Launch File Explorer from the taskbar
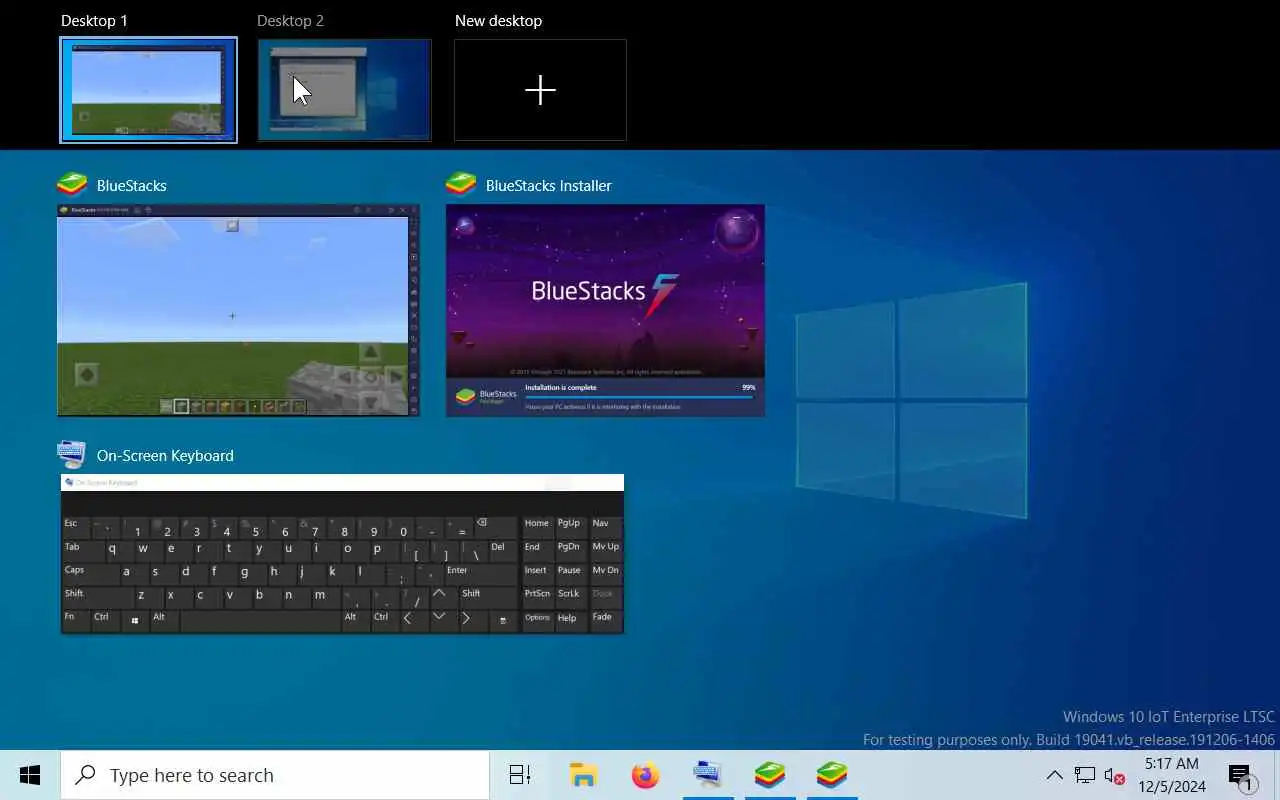 click(x=583, y=775)
